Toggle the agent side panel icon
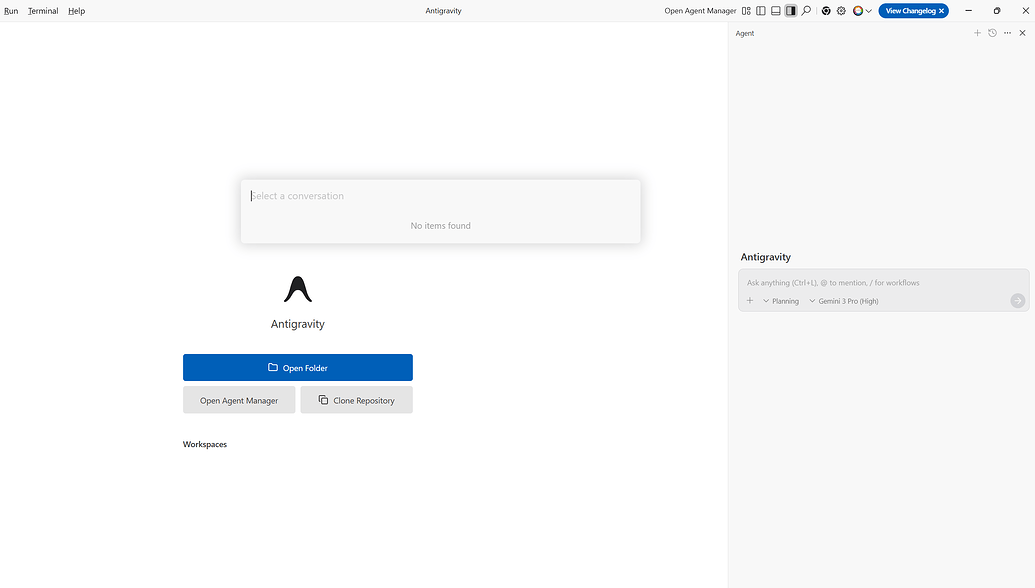 point(790,11)
